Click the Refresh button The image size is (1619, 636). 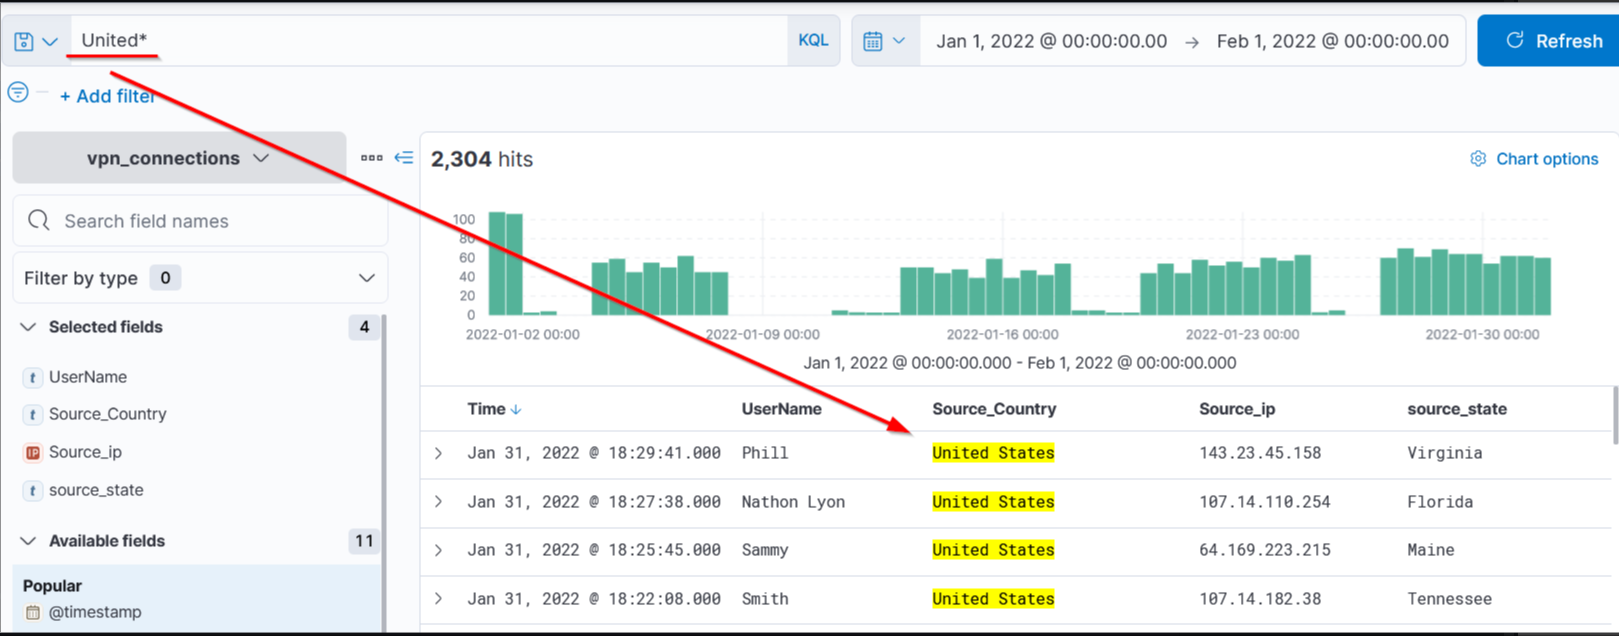click(1548, 41)
